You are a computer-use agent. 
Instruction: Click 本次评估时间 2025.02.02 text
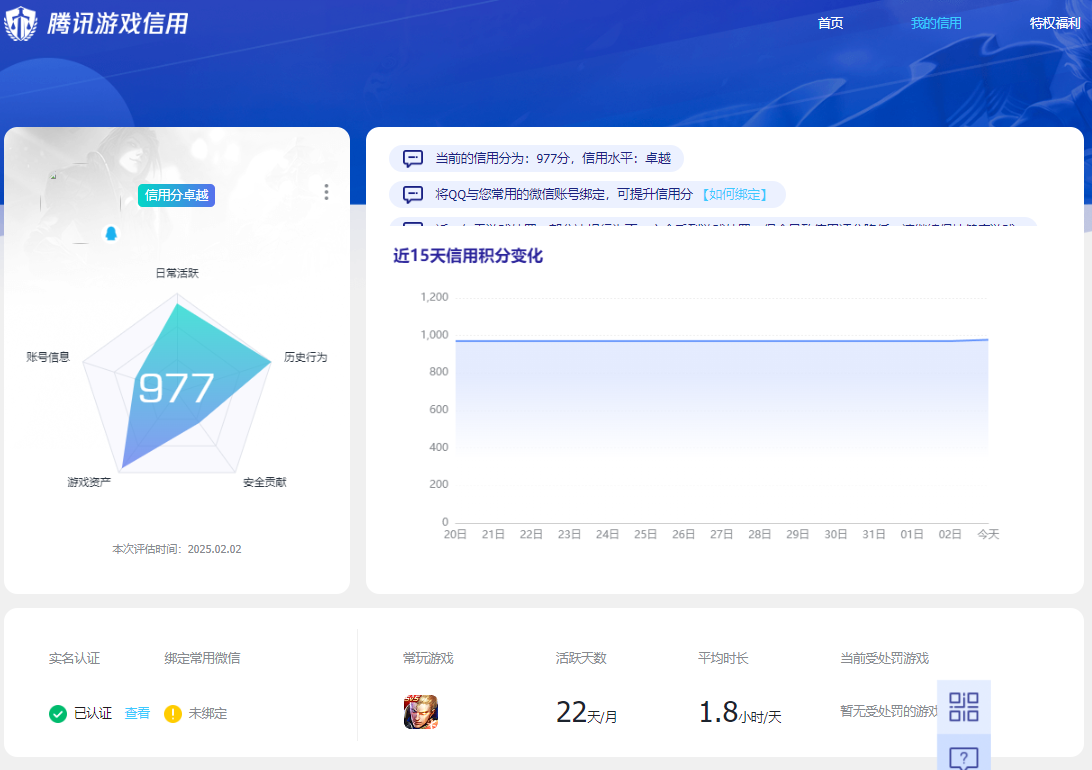click(177, 549)
